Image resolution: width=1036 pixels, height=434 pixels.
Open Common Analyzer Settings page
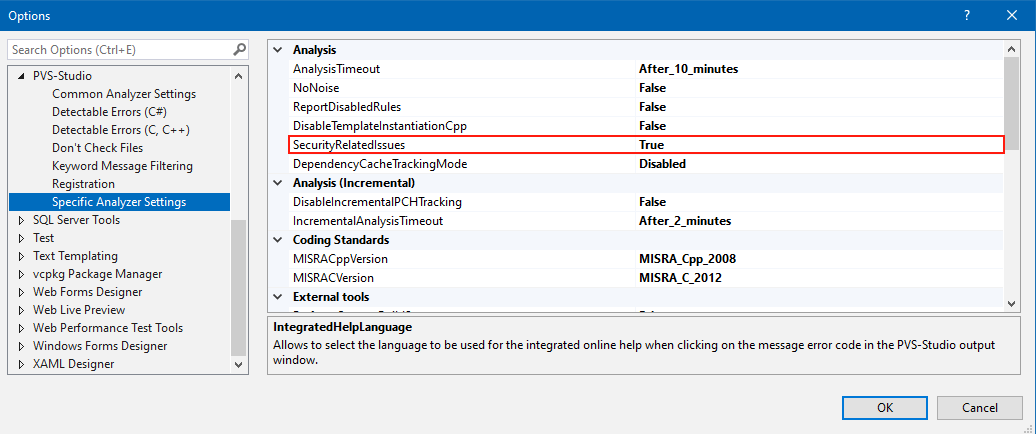(123, 94)
